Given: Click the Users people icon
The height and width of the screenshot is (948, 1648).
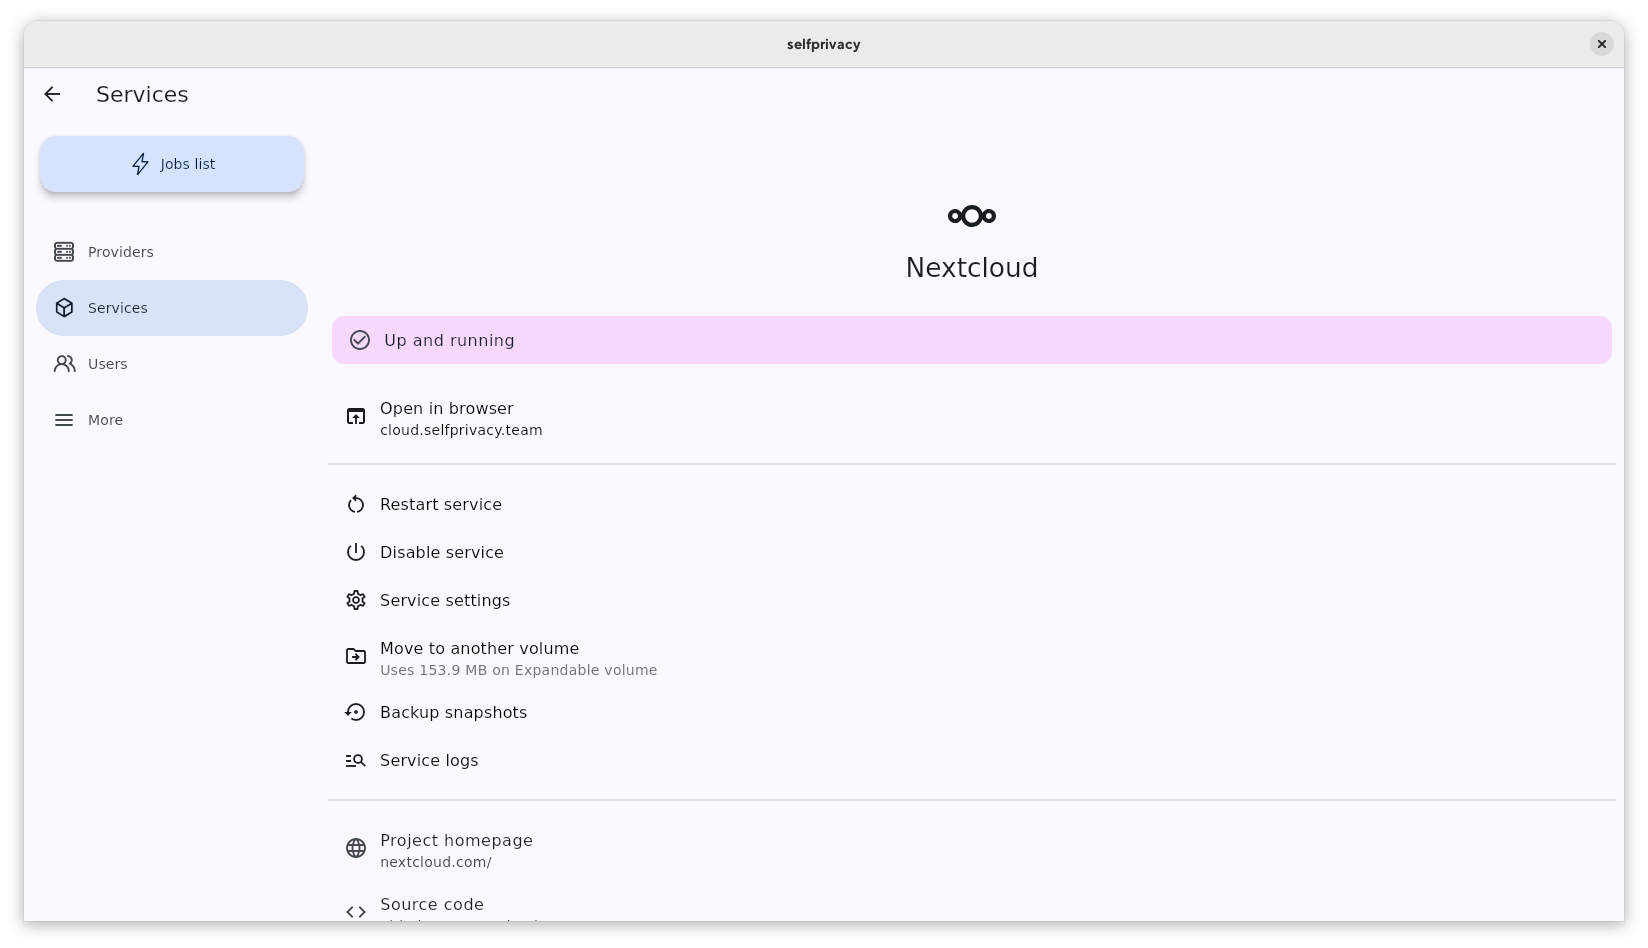Looking at the screenshot, I should pyautogui.click(x=64, y=364).
